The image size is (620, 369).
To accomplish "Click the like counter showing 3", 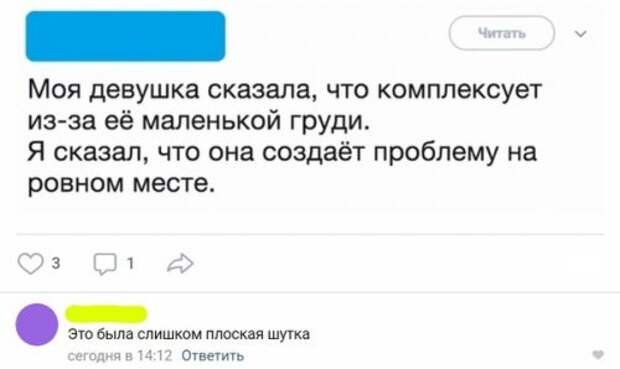I will [x=56, y=263].
